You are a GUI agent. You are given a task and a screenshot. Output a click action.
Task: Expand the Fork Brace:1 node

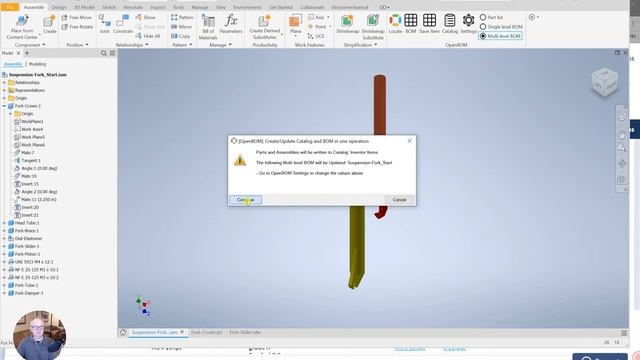4,231
